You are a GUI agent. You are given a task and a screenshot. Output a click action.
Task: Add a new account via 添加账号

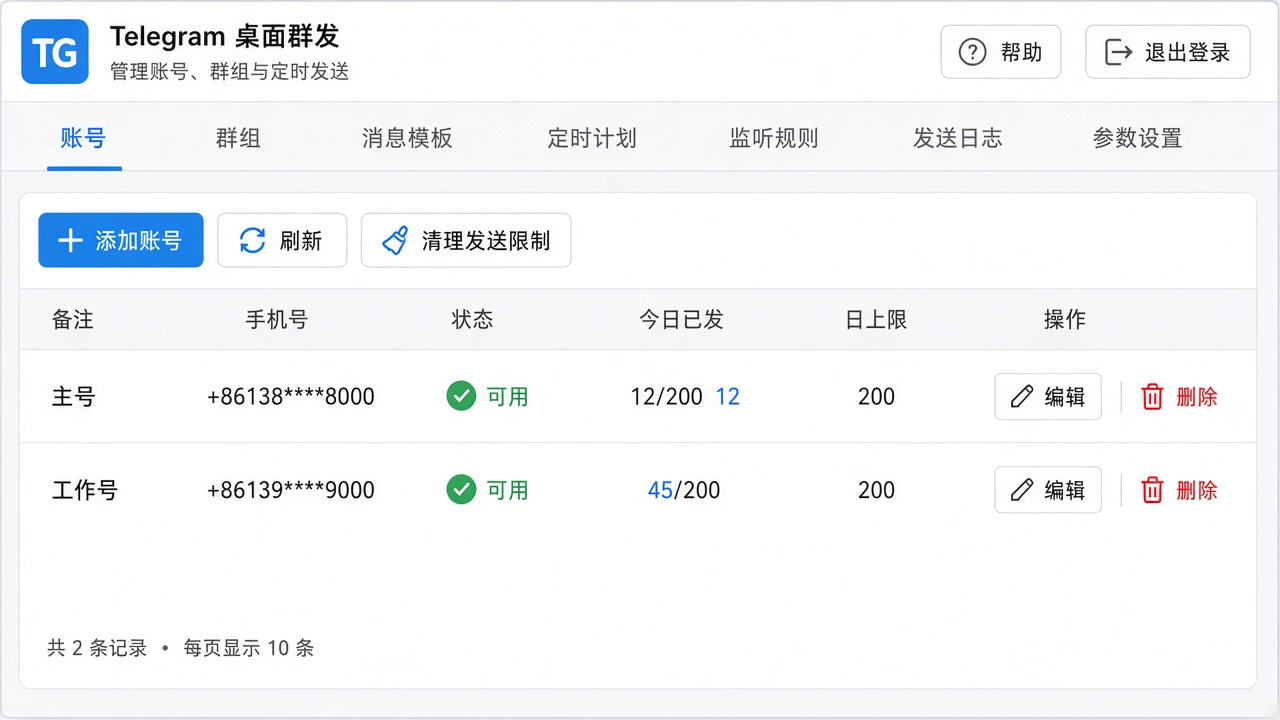coord(121,240)
